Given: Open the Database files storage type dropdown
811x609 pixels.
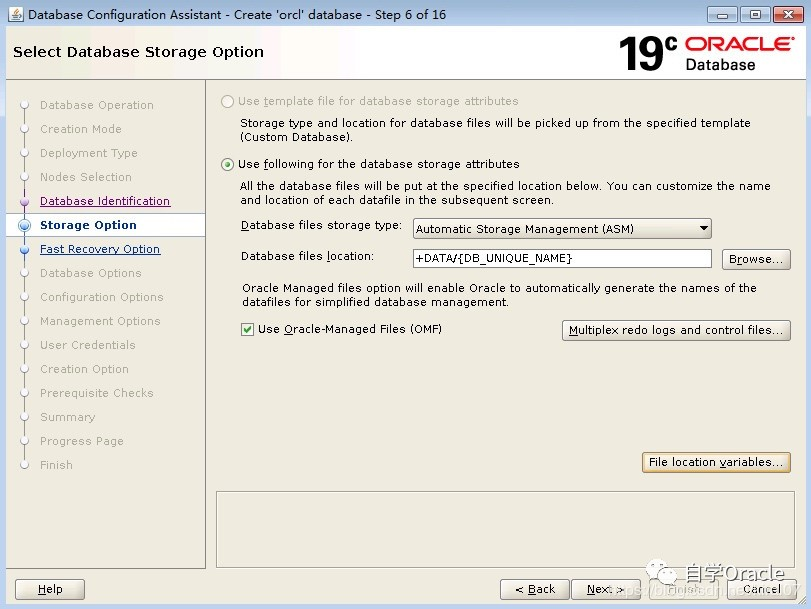Looking at the screenshot, I should [703, 228].
